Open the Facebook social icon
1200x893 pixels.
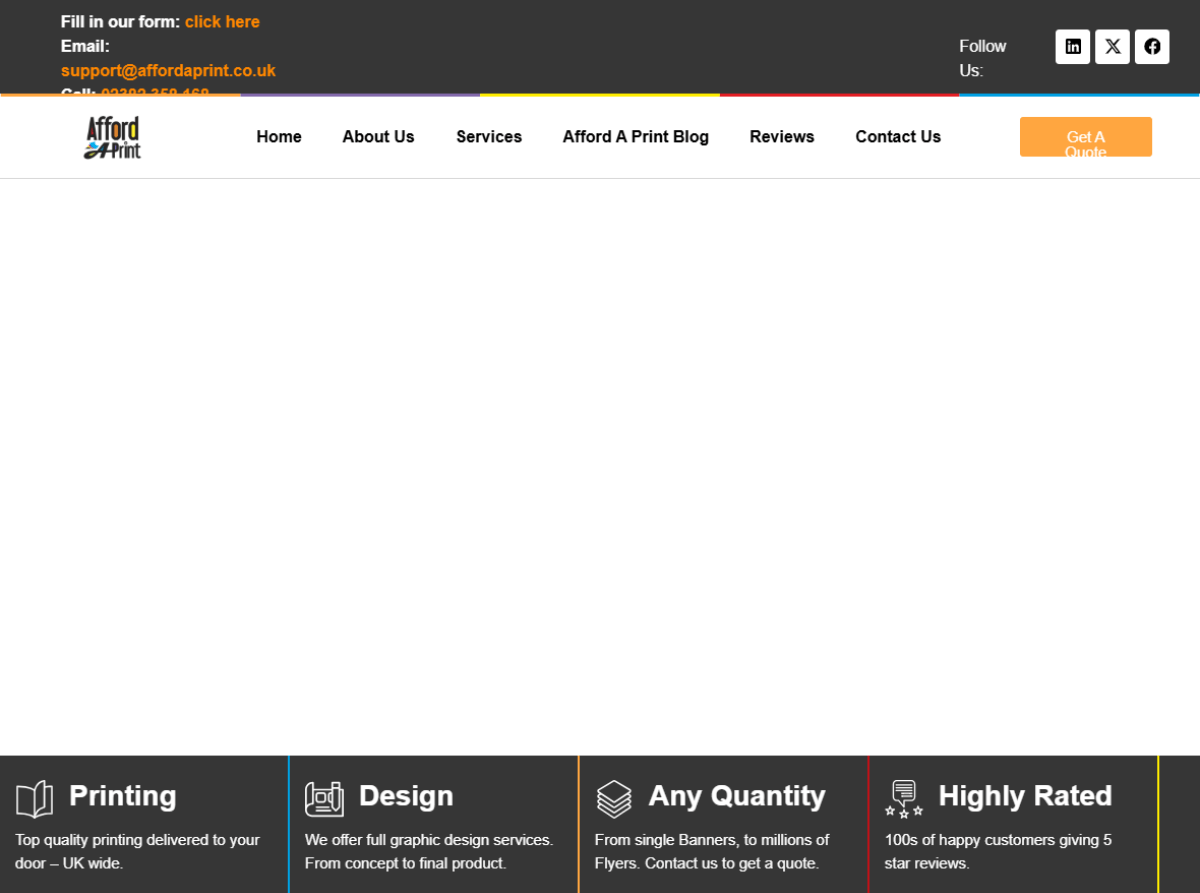pos(1152,47)
